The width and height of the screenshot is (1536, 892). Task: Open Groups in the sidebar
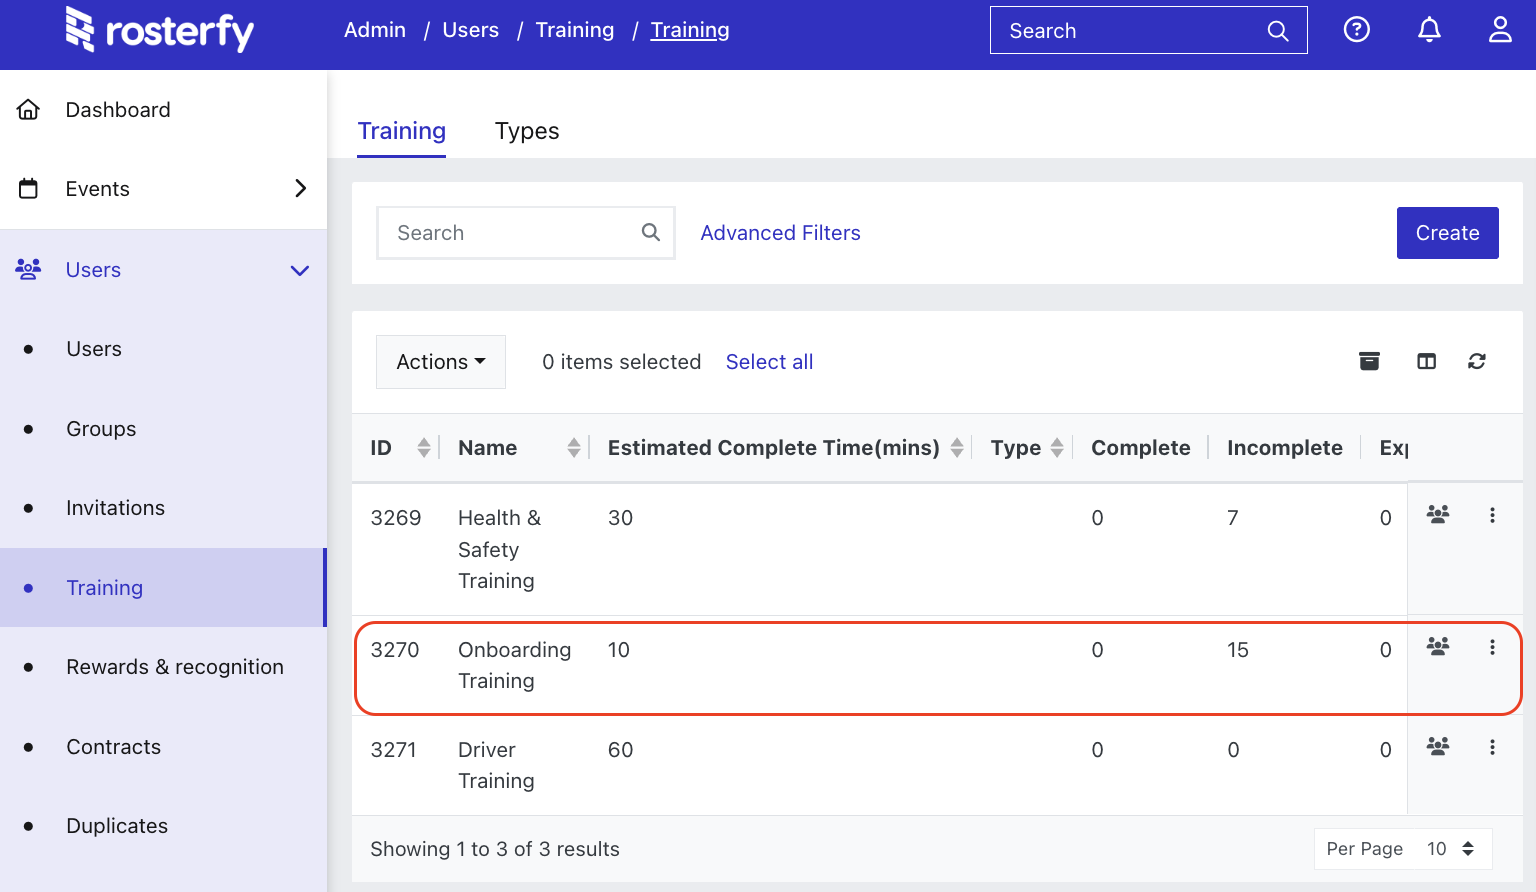[x=101, y=429]
